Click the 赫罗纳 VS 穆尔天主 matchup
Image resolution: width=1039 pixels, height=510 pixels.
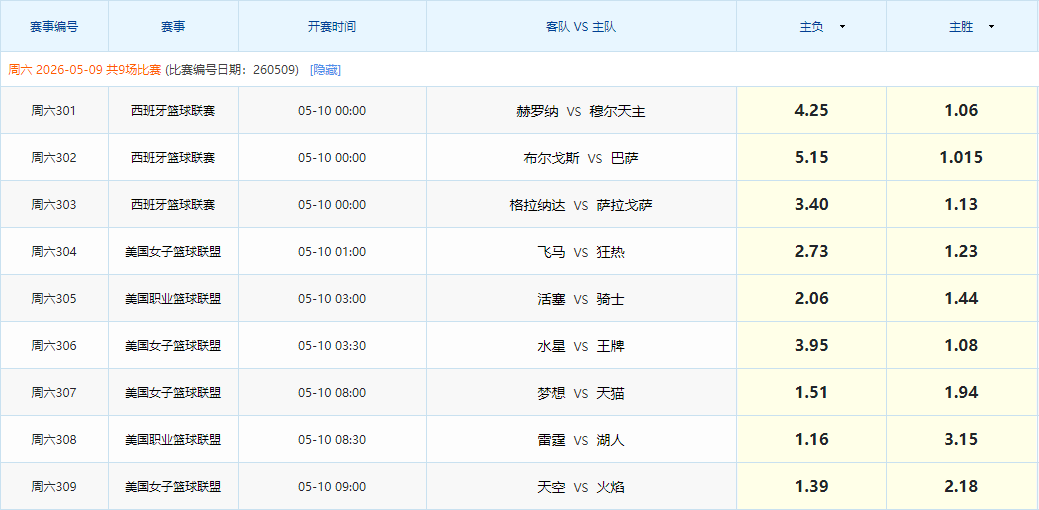click(x=581, y=111)
